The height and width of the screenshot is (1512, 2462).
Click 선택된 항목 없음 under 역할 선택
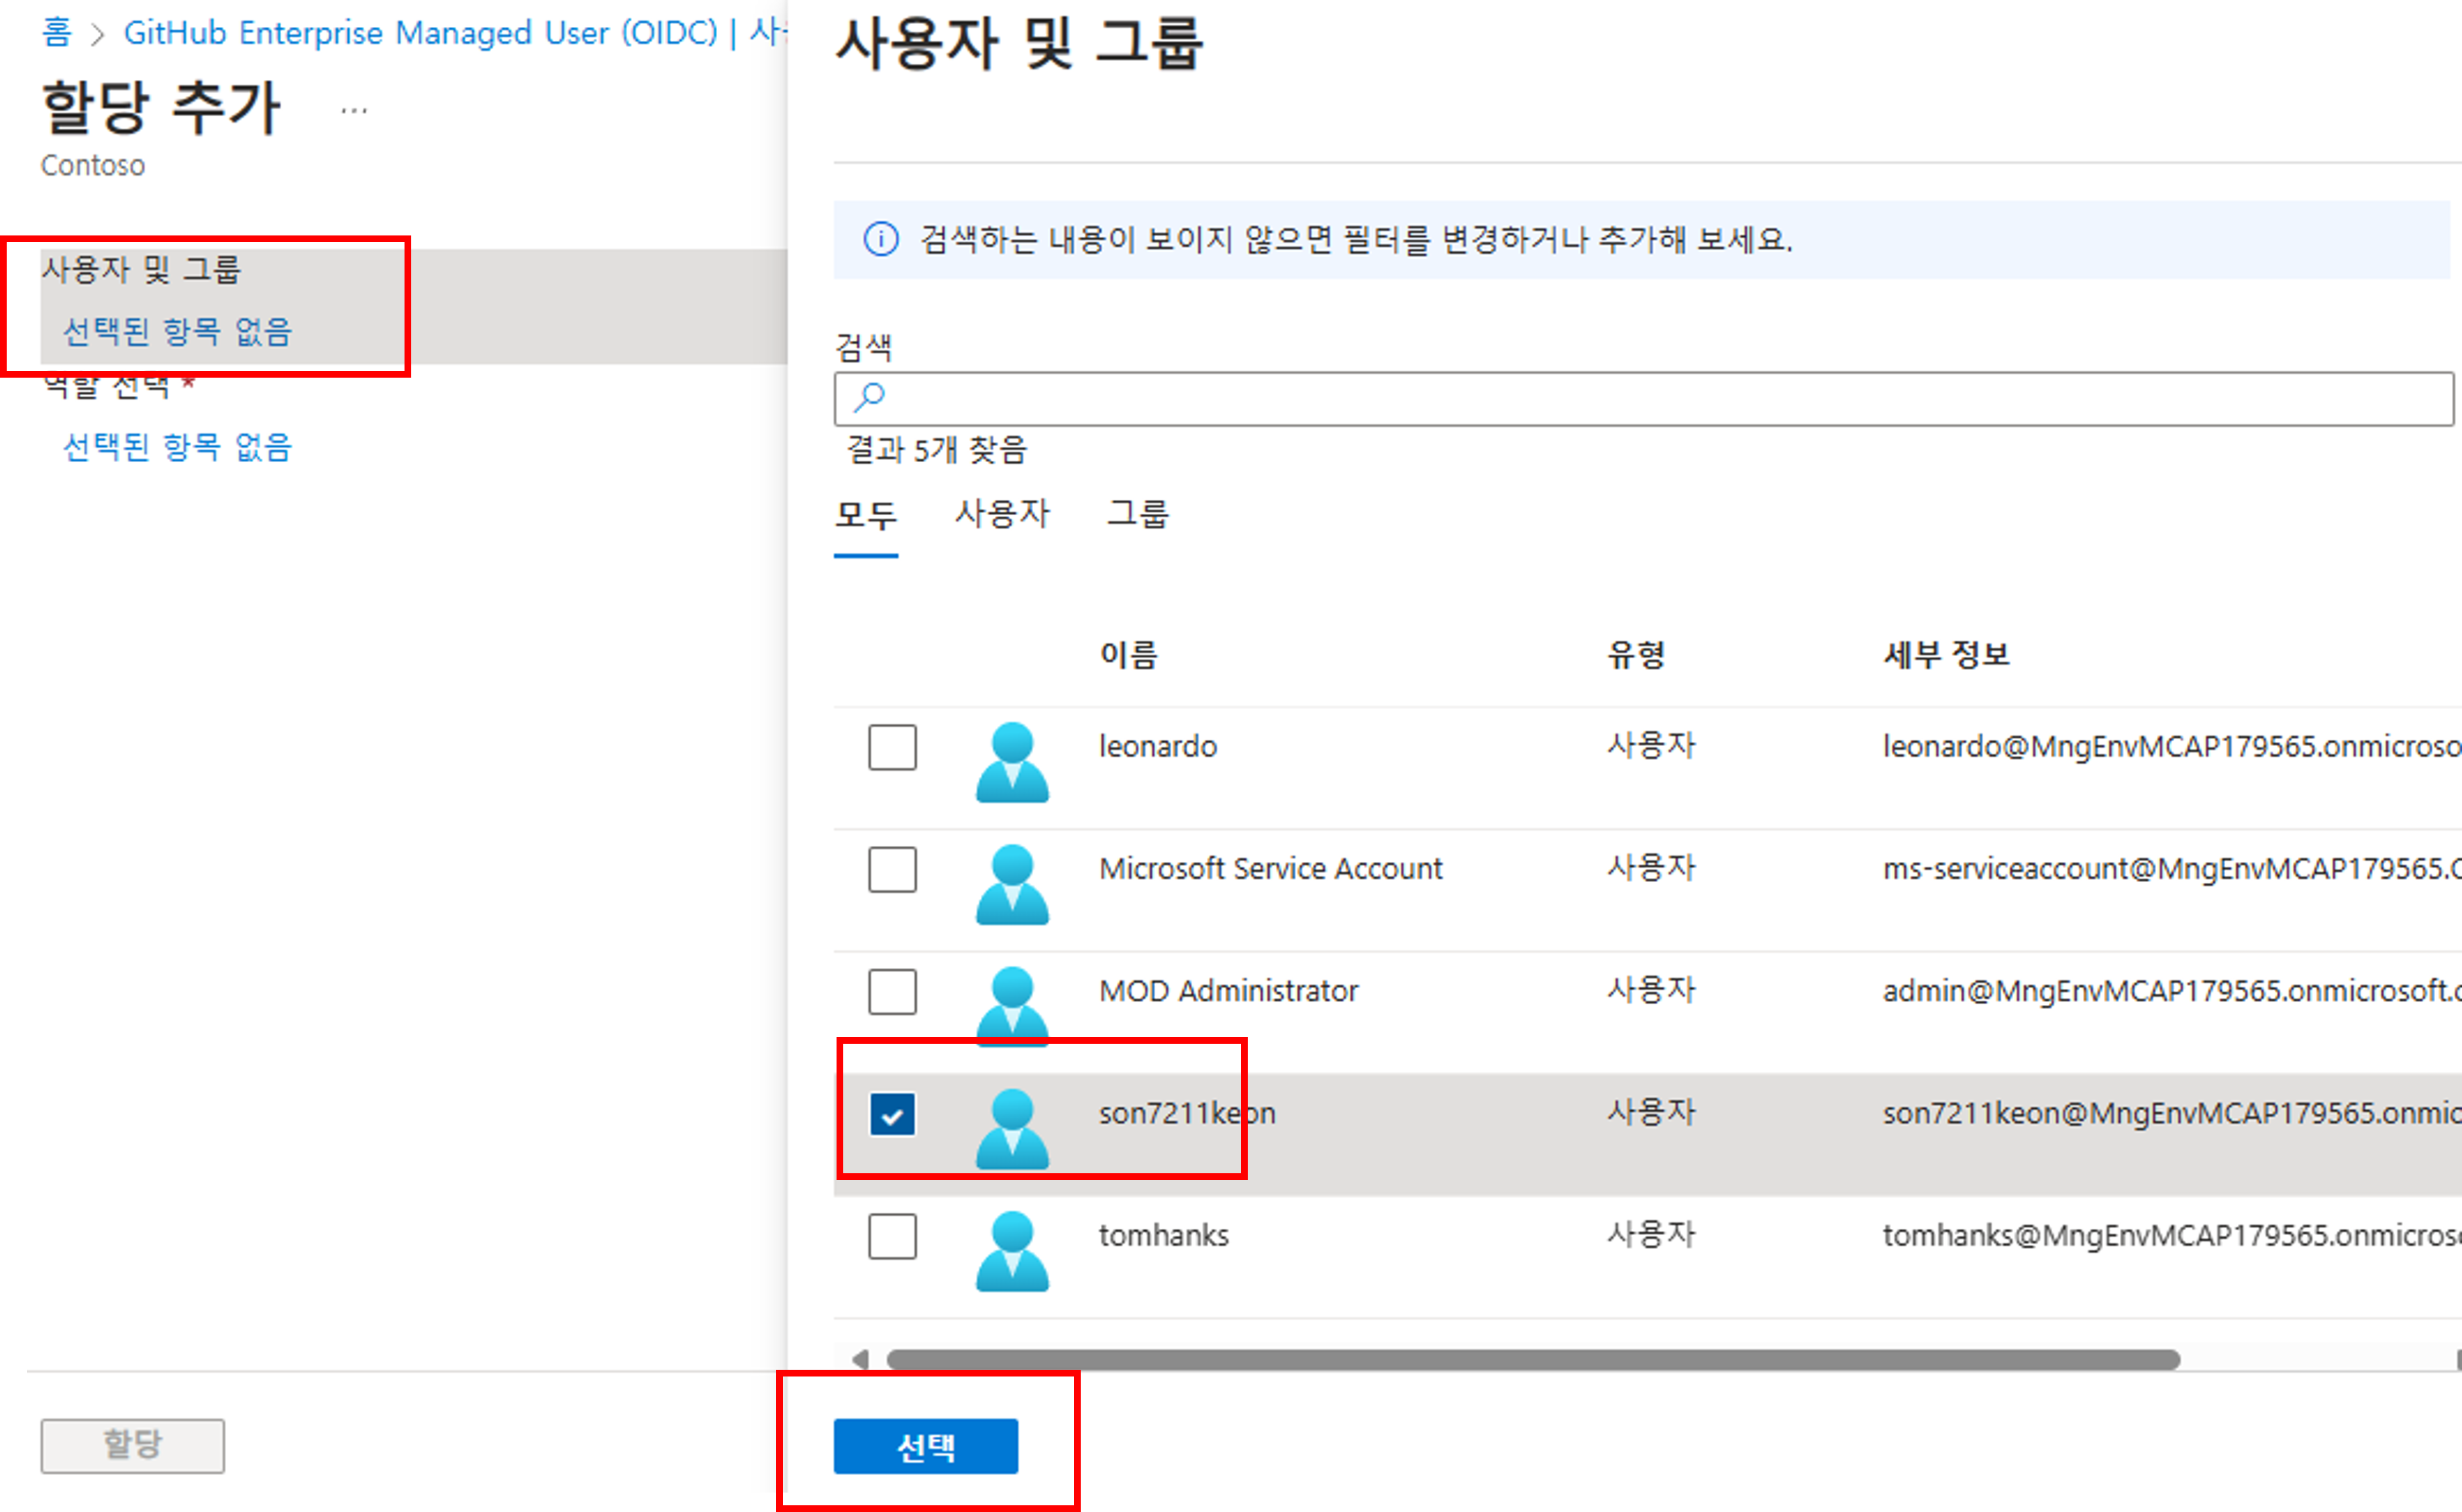(x=177, y=447)
